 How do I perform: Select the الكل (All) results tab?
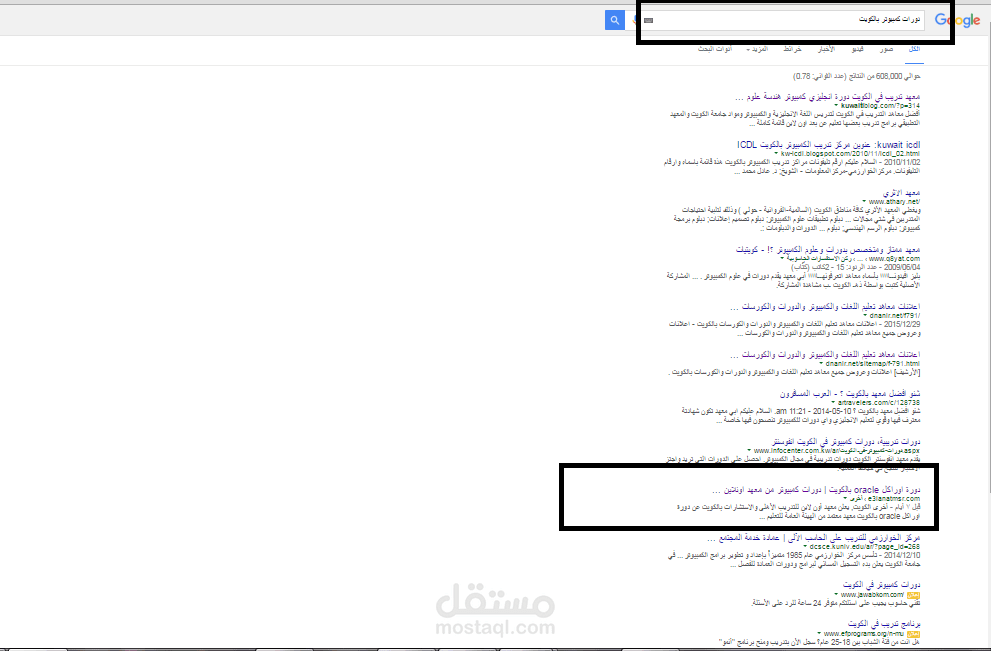pos(914,49)
